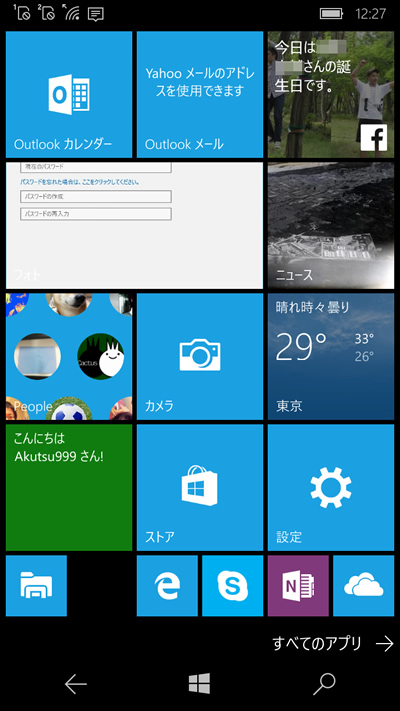Open 設定 settings gear tile
400x711 pixels.
point(331,487)
